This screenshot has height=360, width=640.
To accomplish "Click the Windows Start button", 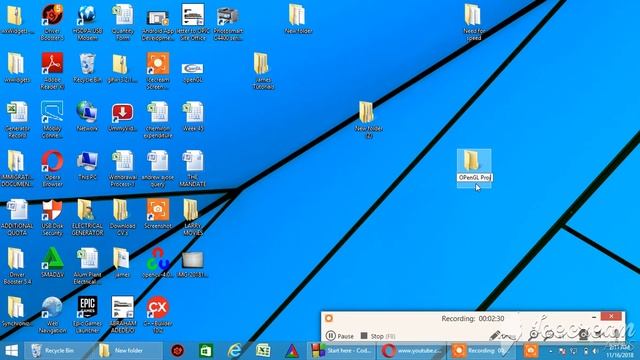I will tap(11, 351).
